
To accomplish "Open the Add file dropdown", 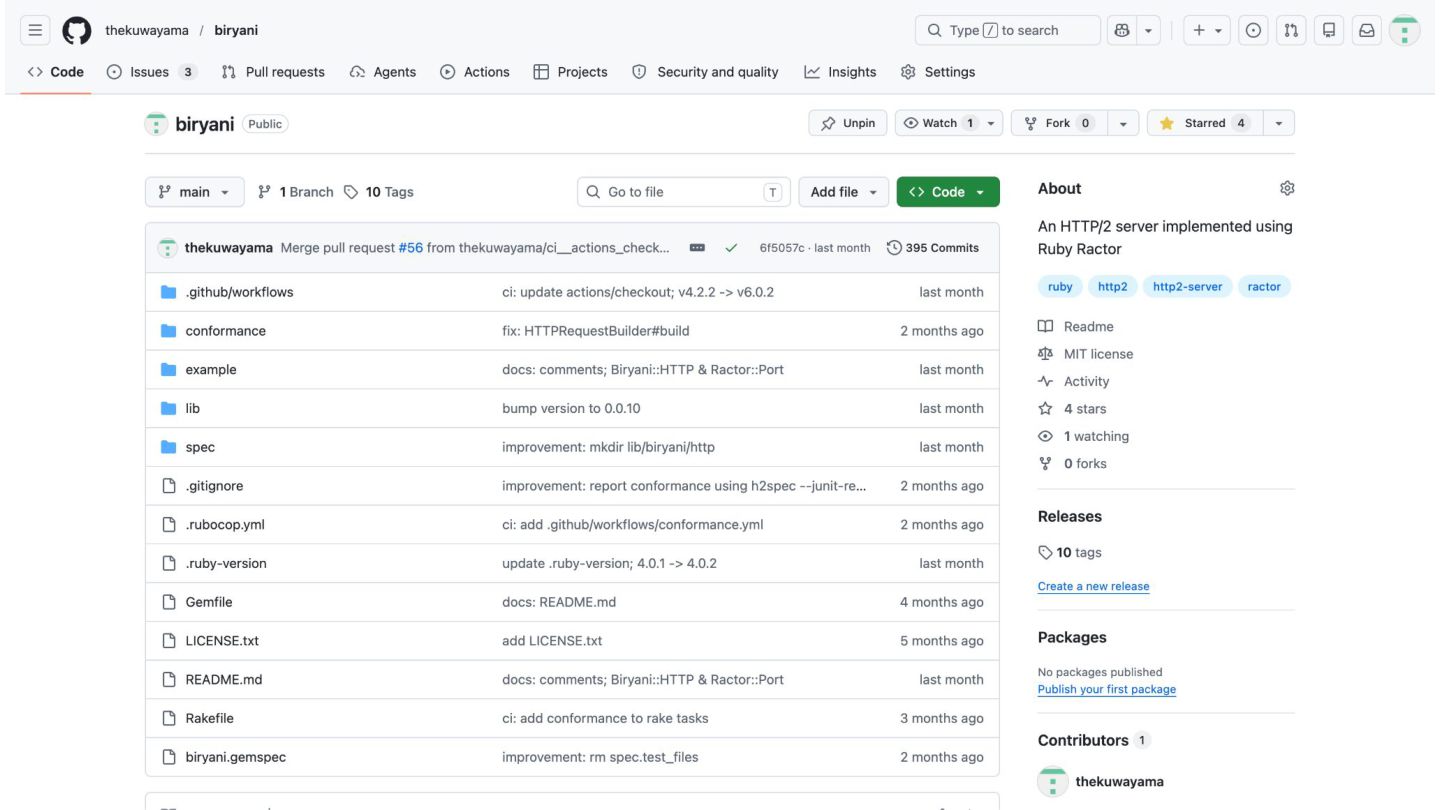I will (843, 192).
